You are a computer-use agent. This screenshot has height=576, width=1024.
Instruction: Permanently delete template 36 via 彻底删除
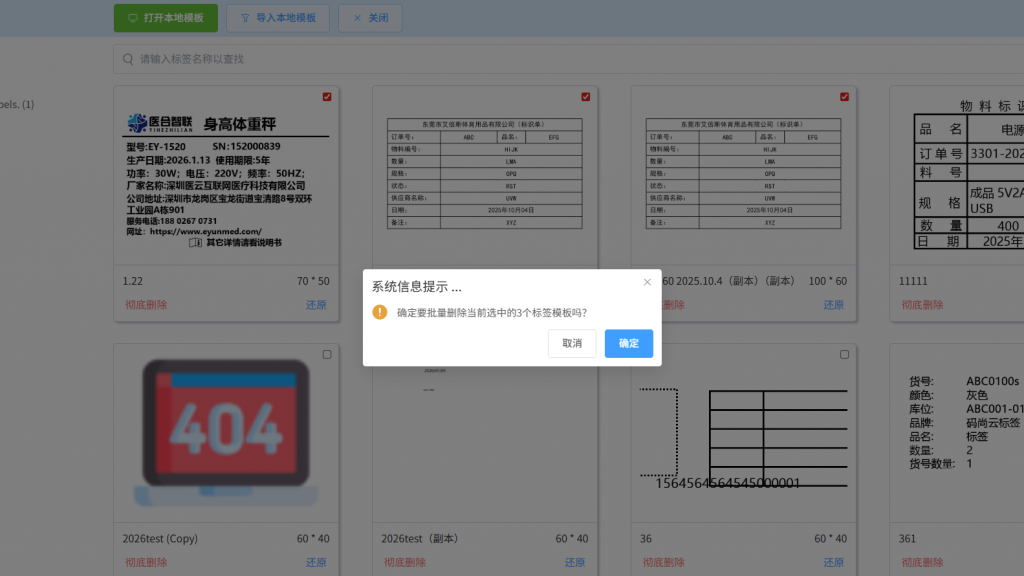(x=663, y=563)
